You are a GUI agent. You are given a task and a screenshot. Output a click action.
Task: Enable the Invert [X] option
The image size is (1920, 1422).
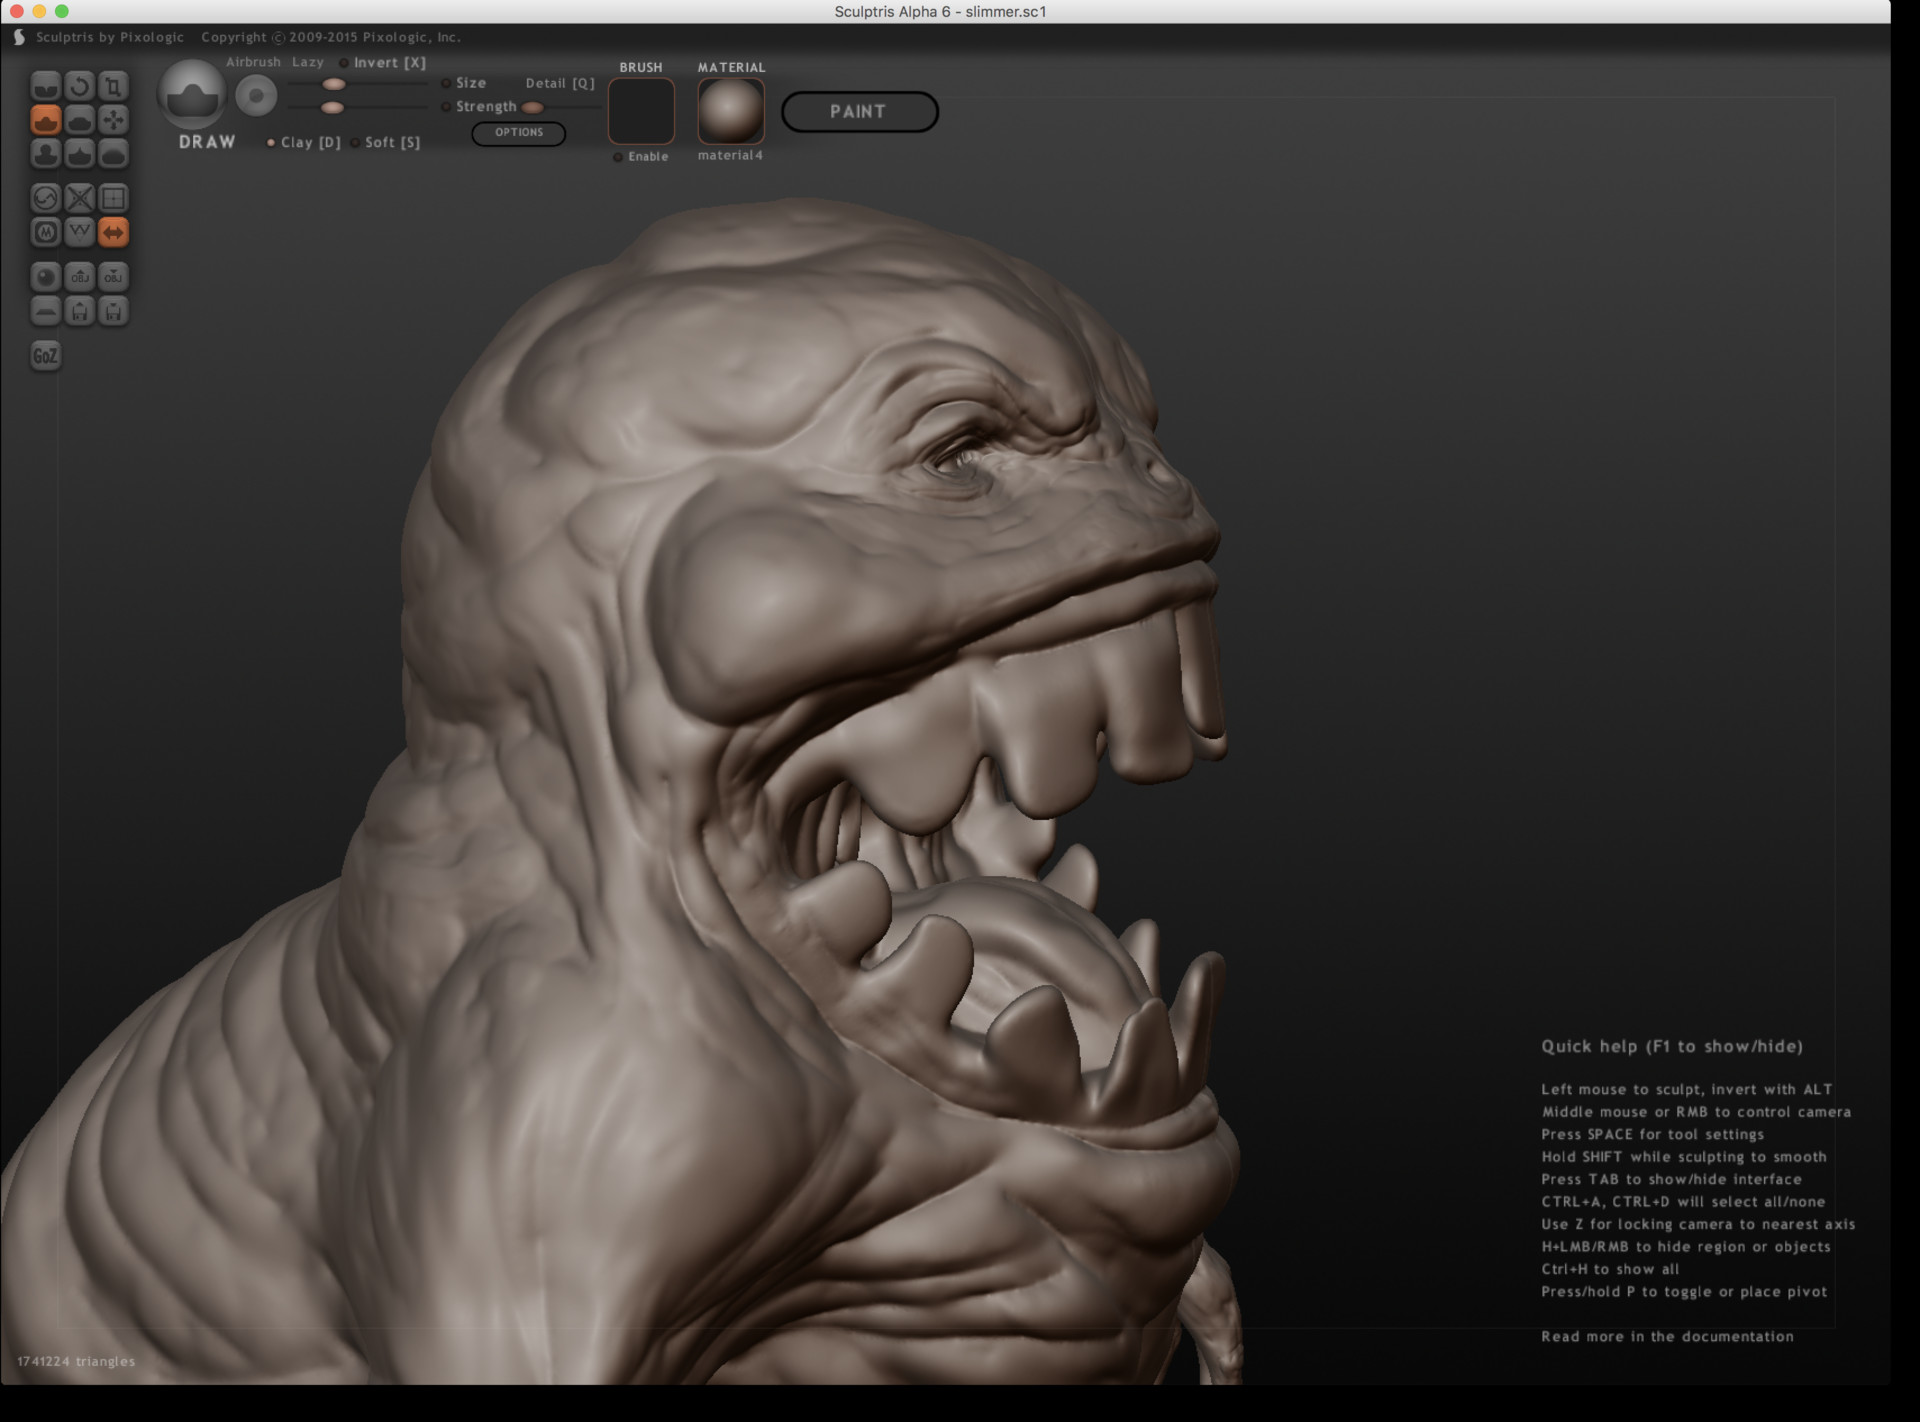coord(383,62)
